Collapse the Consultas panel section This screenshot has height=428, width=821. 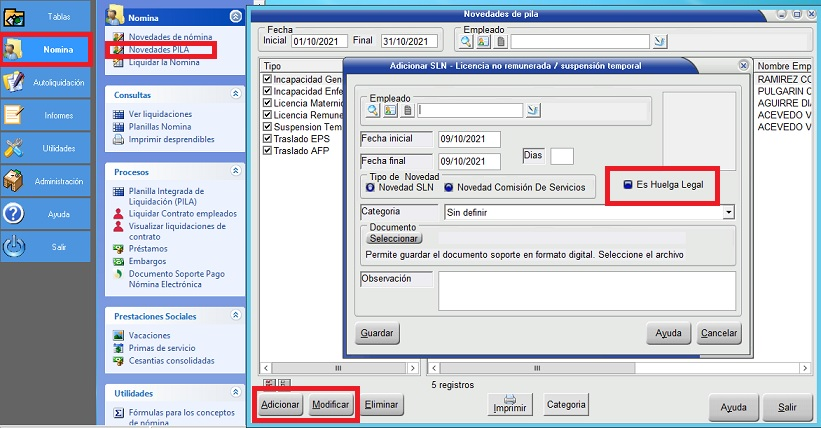235,93
